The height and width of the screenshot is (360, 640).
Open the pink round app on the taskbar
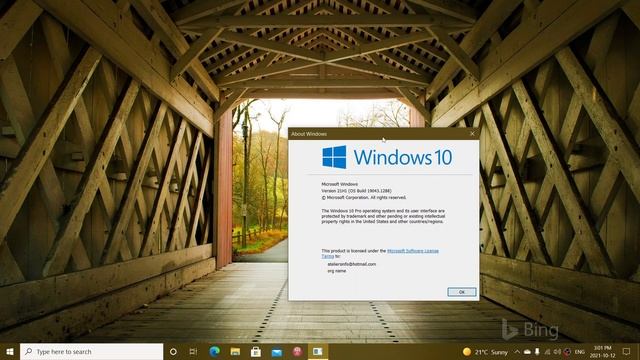[298, 351]
